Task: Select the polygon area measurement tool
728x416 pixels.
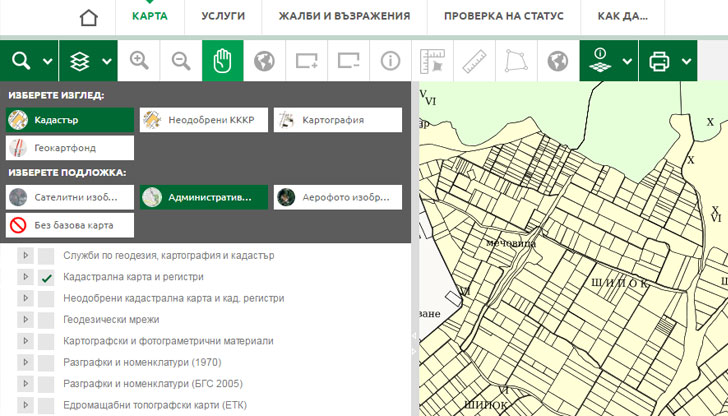Action: 516,62
